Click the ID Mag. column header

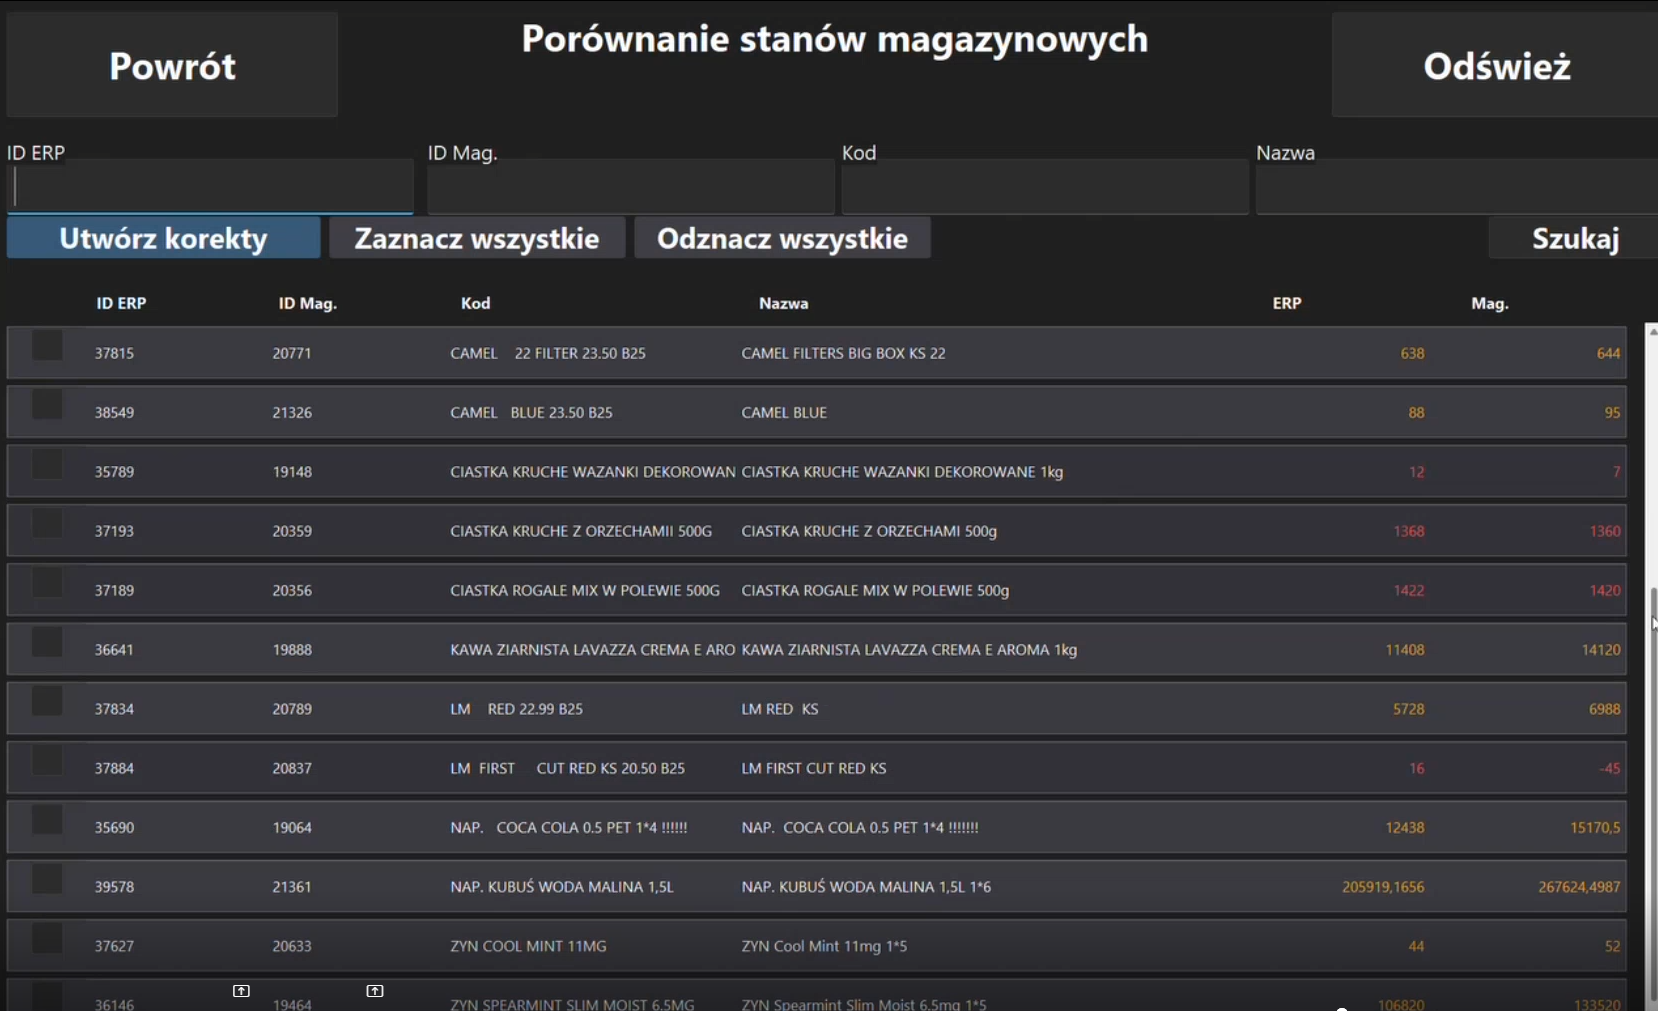click(307, 303)
